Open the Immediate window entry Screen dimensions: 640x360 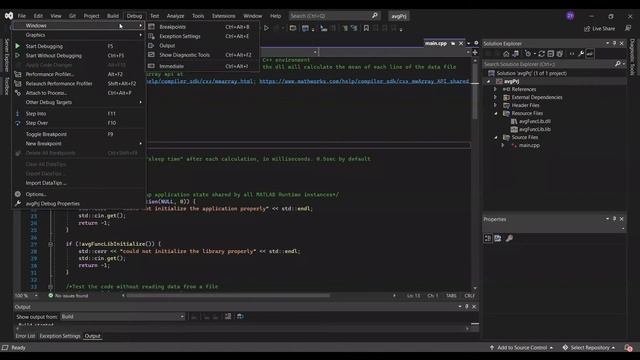point(203,66)
